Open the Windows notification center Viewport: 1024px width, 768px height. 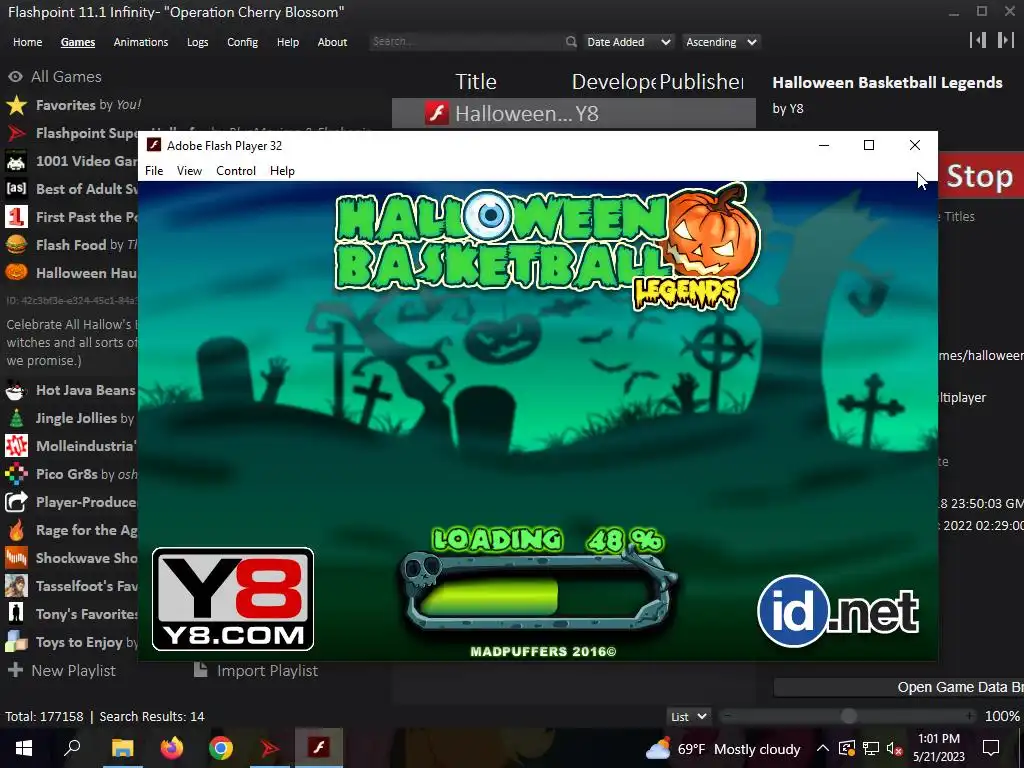coord(991,748)
